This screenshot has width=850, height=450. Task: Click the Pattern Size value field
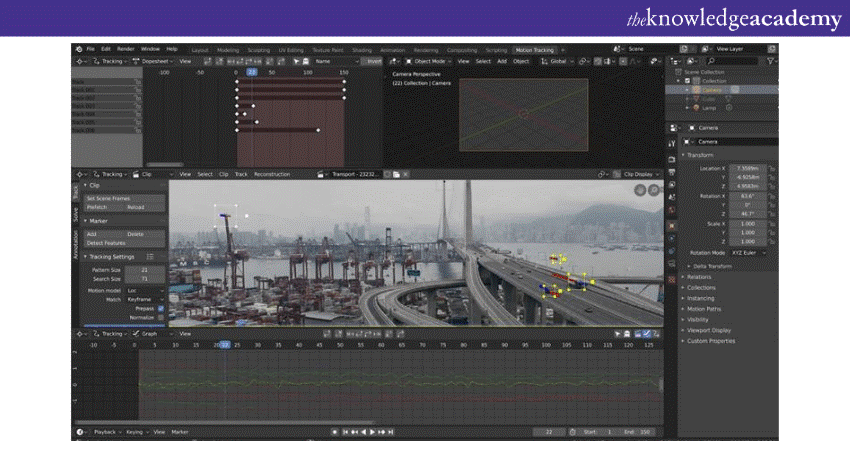pyautogui.click(x=145, y=270)
